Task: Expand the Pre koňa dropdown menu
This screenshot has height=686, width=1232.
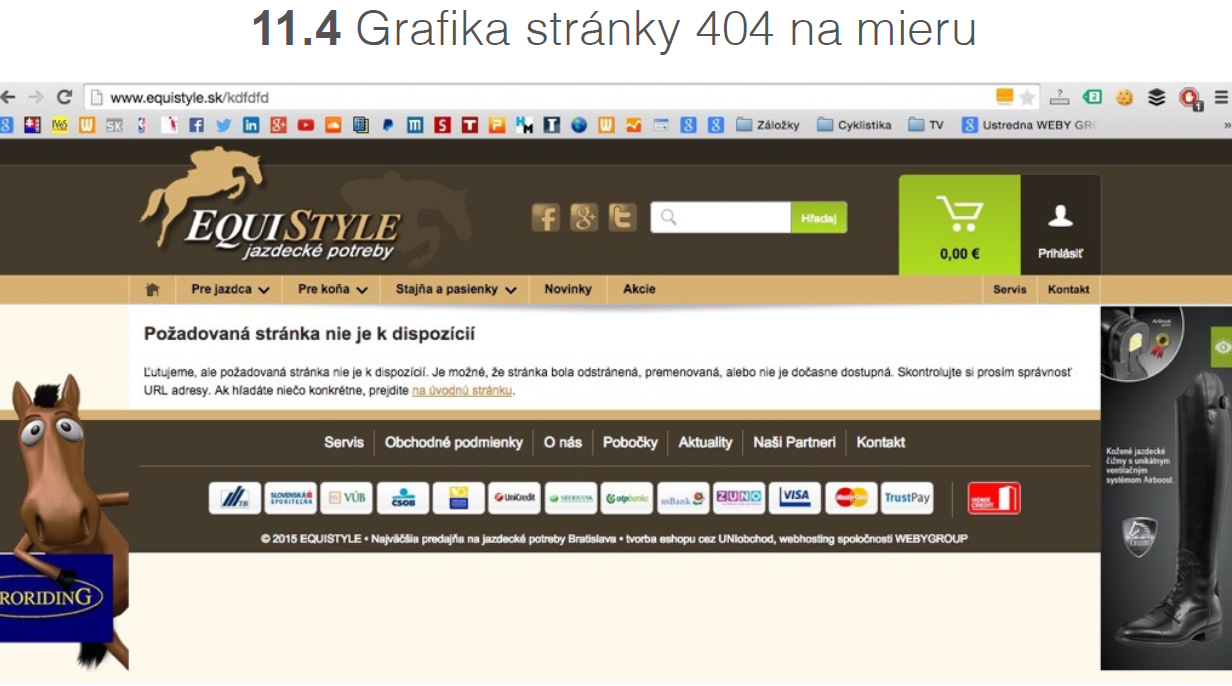Action: click(332, 290)
